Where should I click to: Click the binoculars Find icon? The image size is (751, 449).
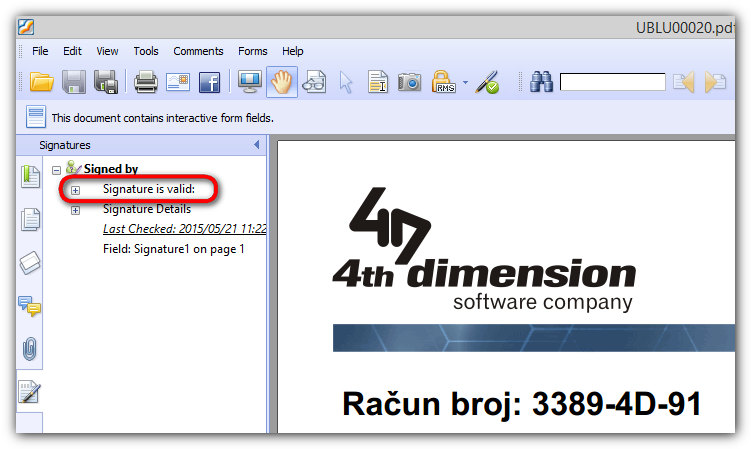point(541,82)
